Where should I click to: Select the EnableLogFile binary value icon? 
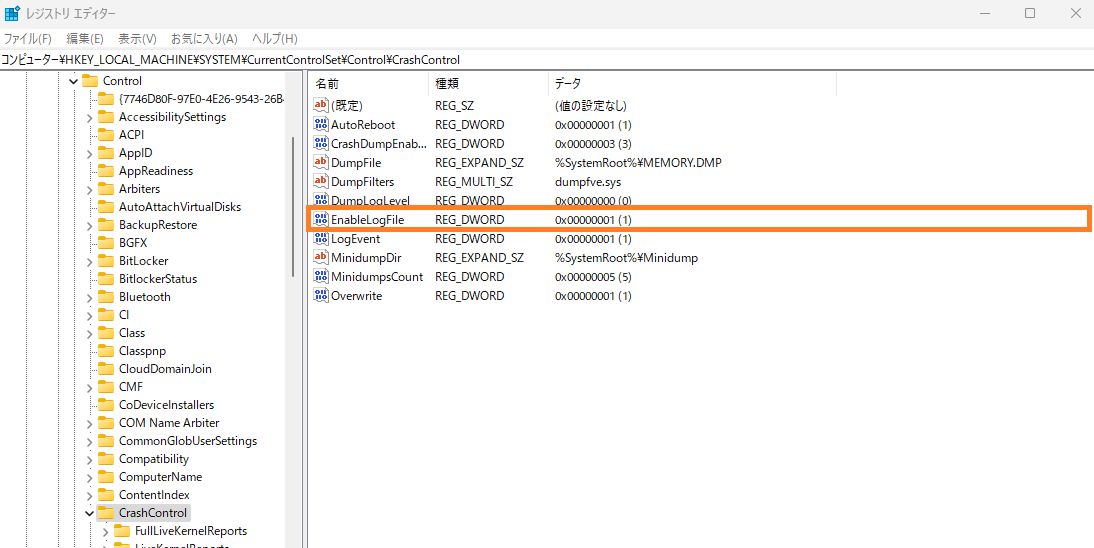(321, 220)
